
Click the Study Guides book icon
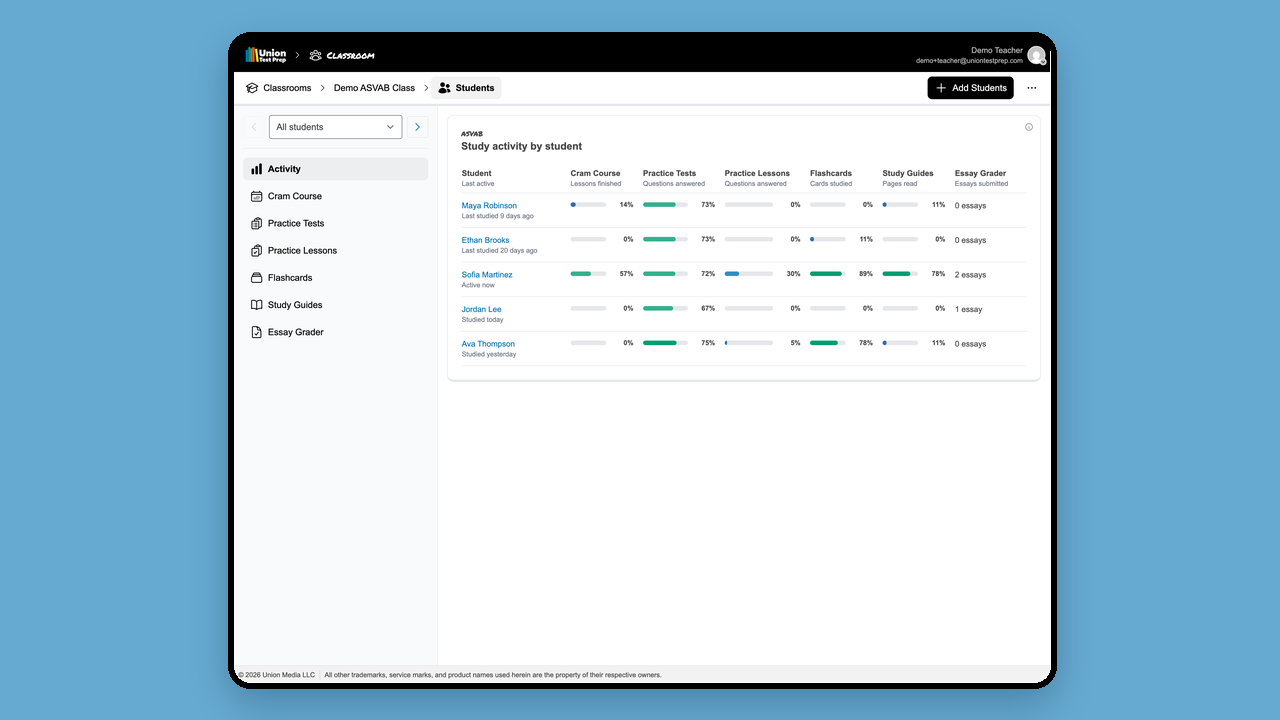click(x=257, y=305)
